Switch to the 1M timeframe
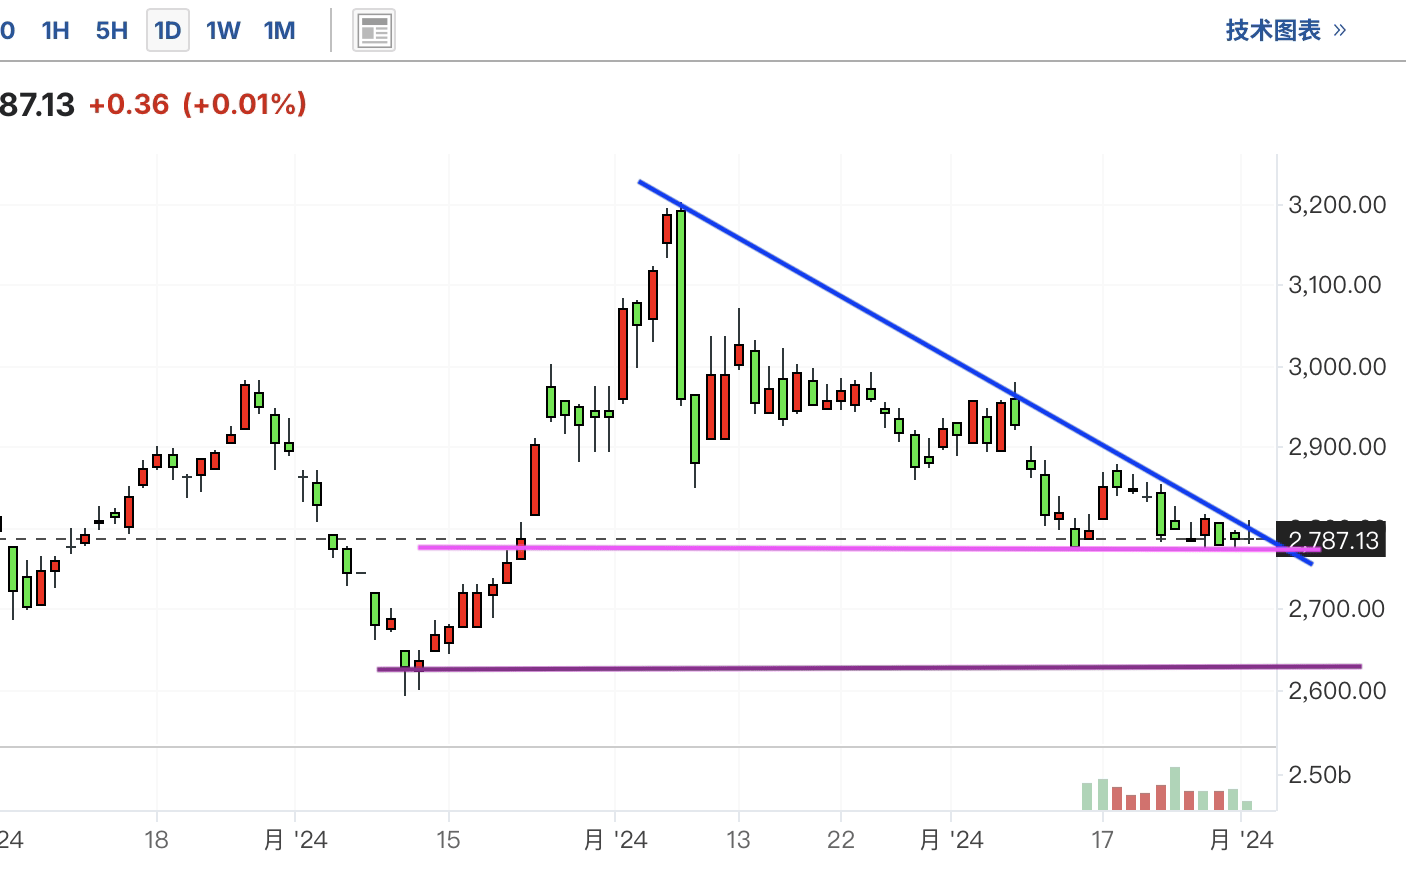Viewport: 1406px width, 876px height. tap(280, 30)
